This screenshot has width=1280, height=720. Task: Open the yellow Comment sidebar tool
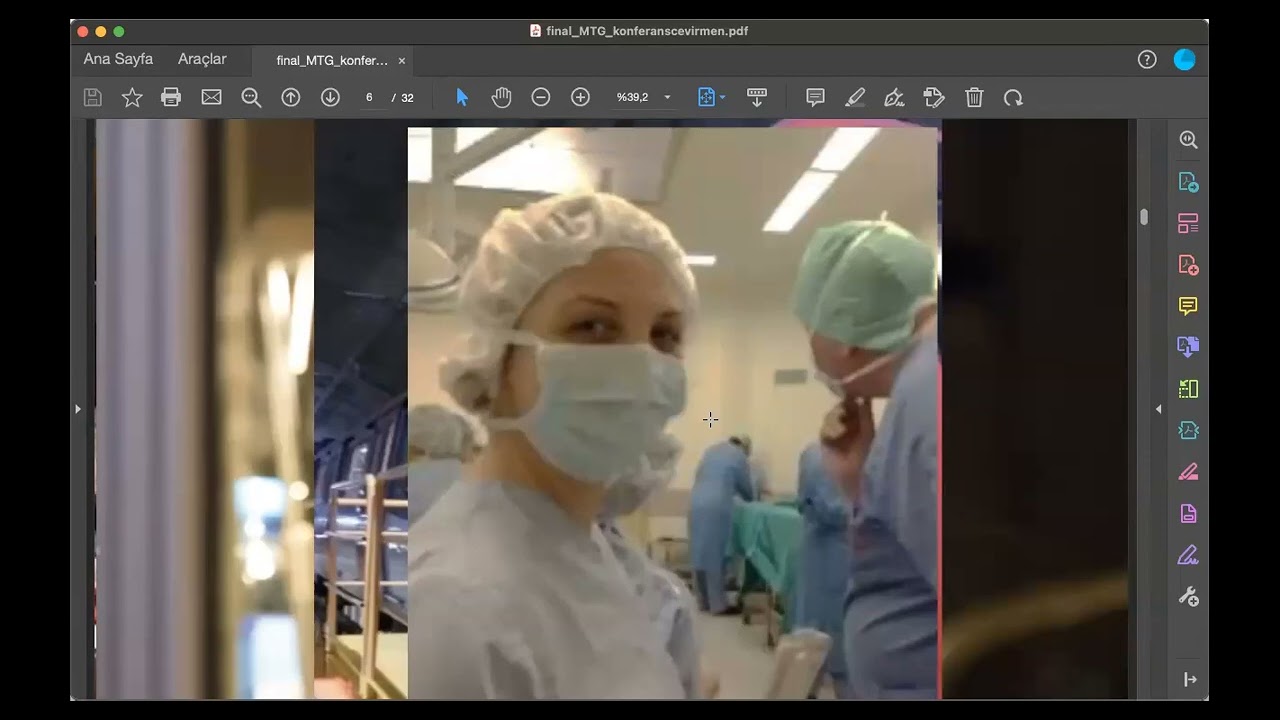[1188, 306]
